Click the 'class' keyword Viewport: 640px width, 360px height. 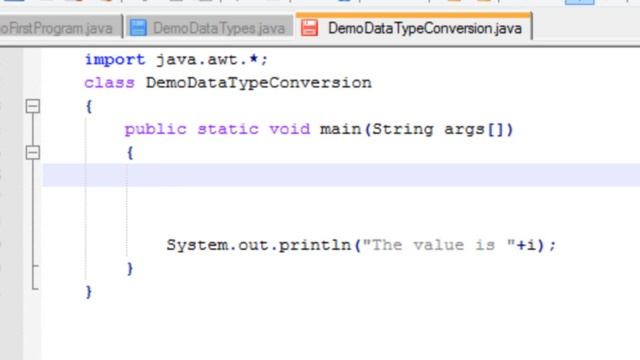[x=109, y=83]
